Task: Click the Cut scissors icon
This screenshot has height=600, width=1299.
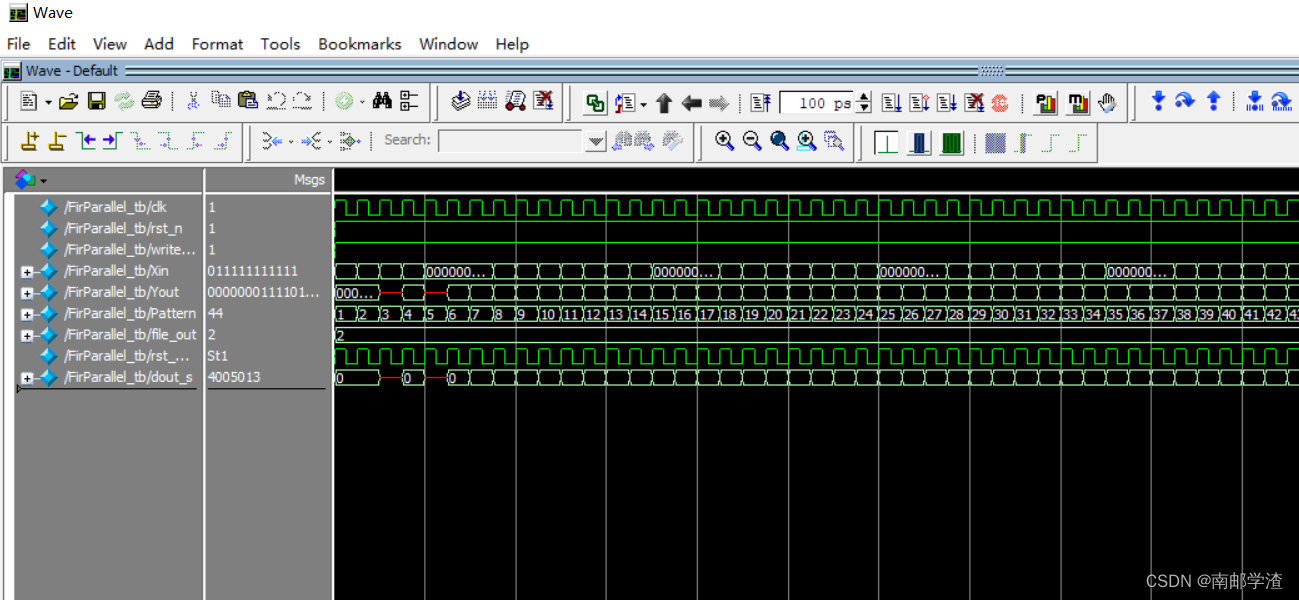Action: (193, 101)
